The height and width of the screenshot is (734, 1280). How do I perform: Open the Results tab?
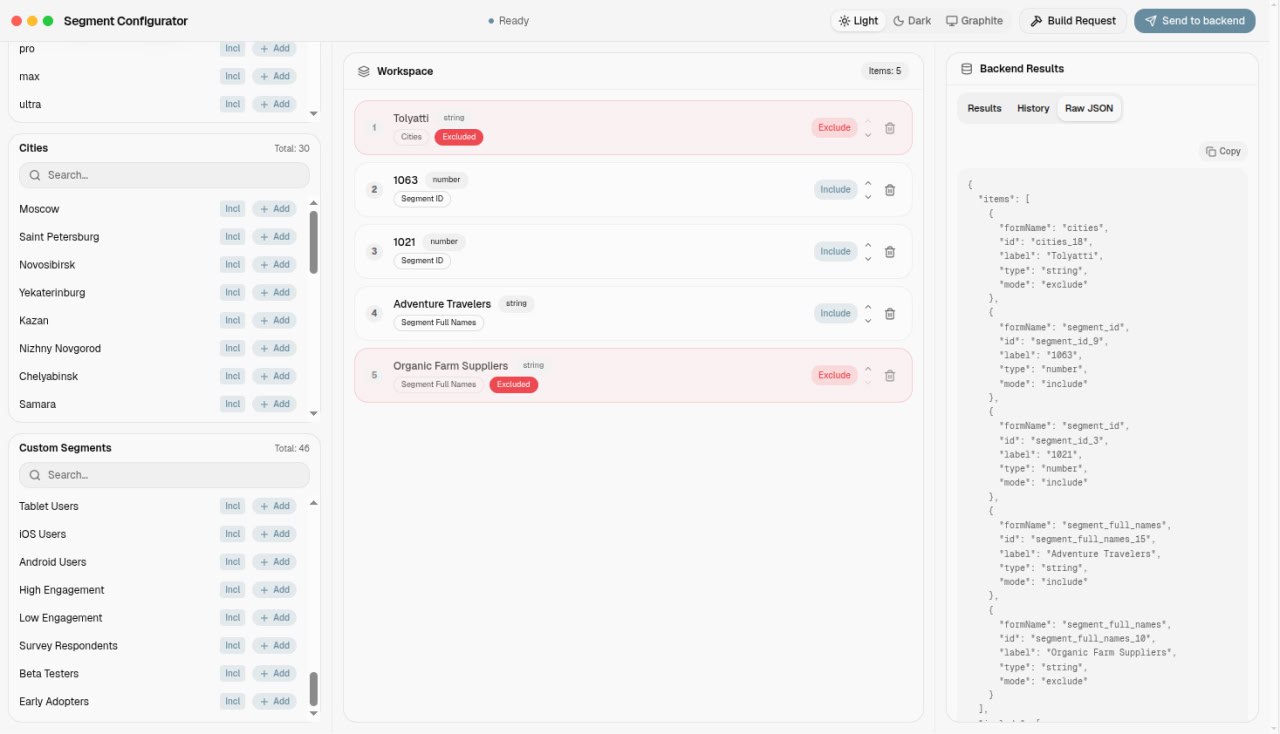click(x=984, y=108)
